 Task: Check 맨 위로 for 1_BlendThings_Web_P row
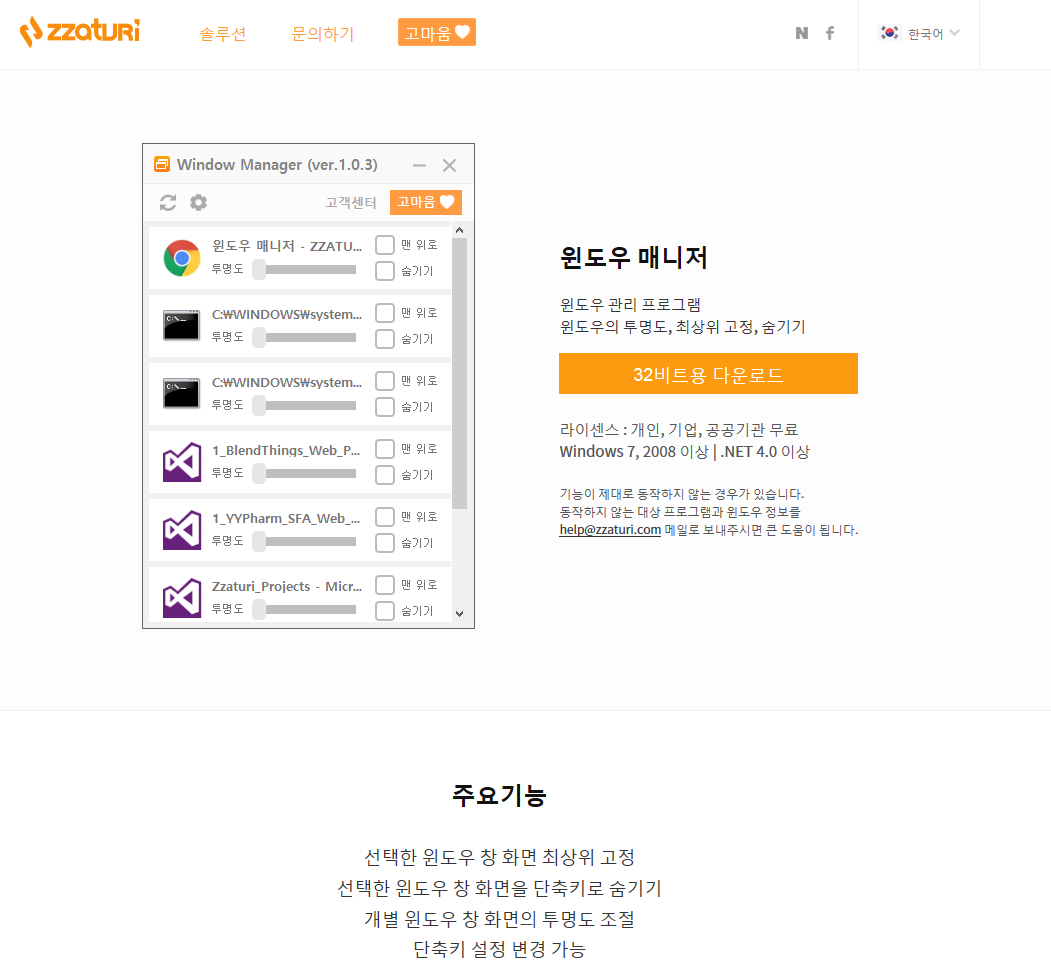(x=385, y=449)
